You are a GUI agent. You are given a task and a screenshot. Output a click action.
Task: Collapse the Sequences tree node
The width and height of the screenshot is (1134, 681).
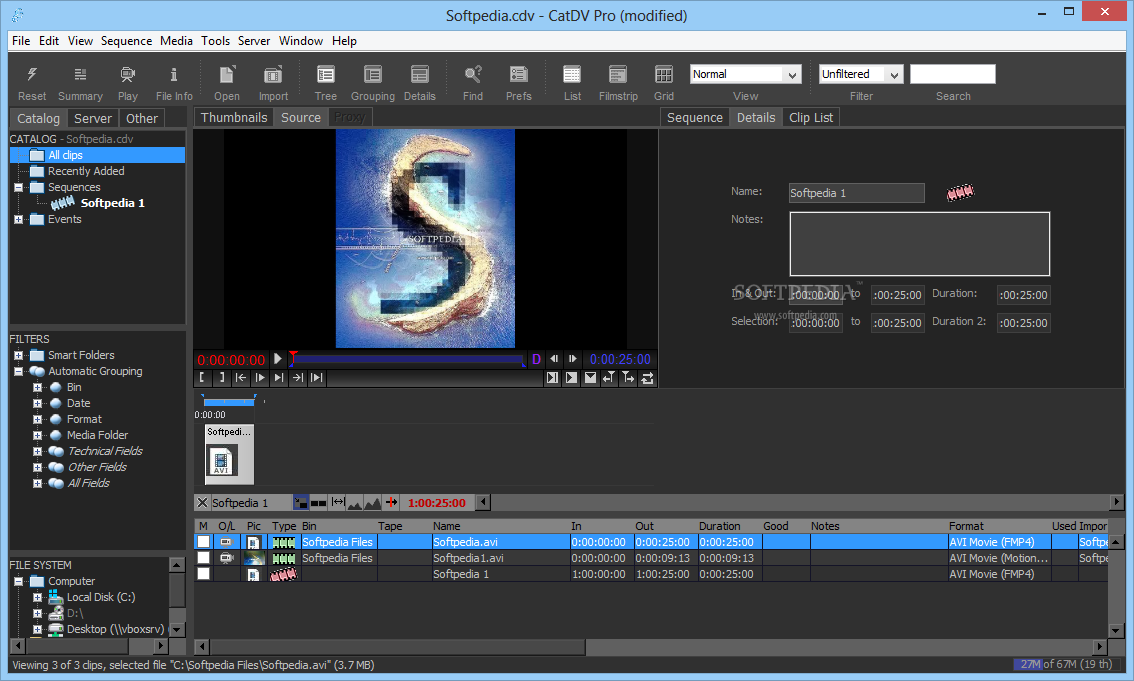[x=19, y=187]
